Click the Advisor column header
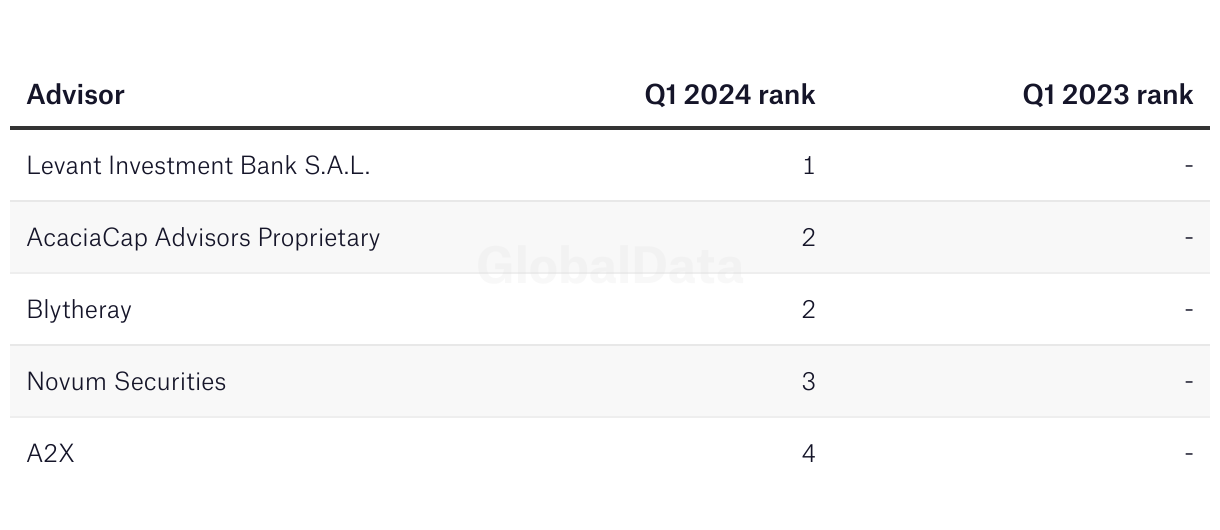The image size is (1220, 530). pyautogui.click(x=75, y=95)
